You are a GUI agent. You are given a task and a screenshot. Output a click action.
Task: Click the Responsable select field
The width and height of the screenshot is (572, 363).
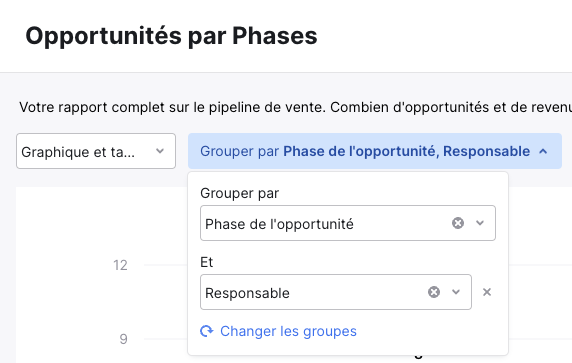pyautogui.click(x=336, y=292)
